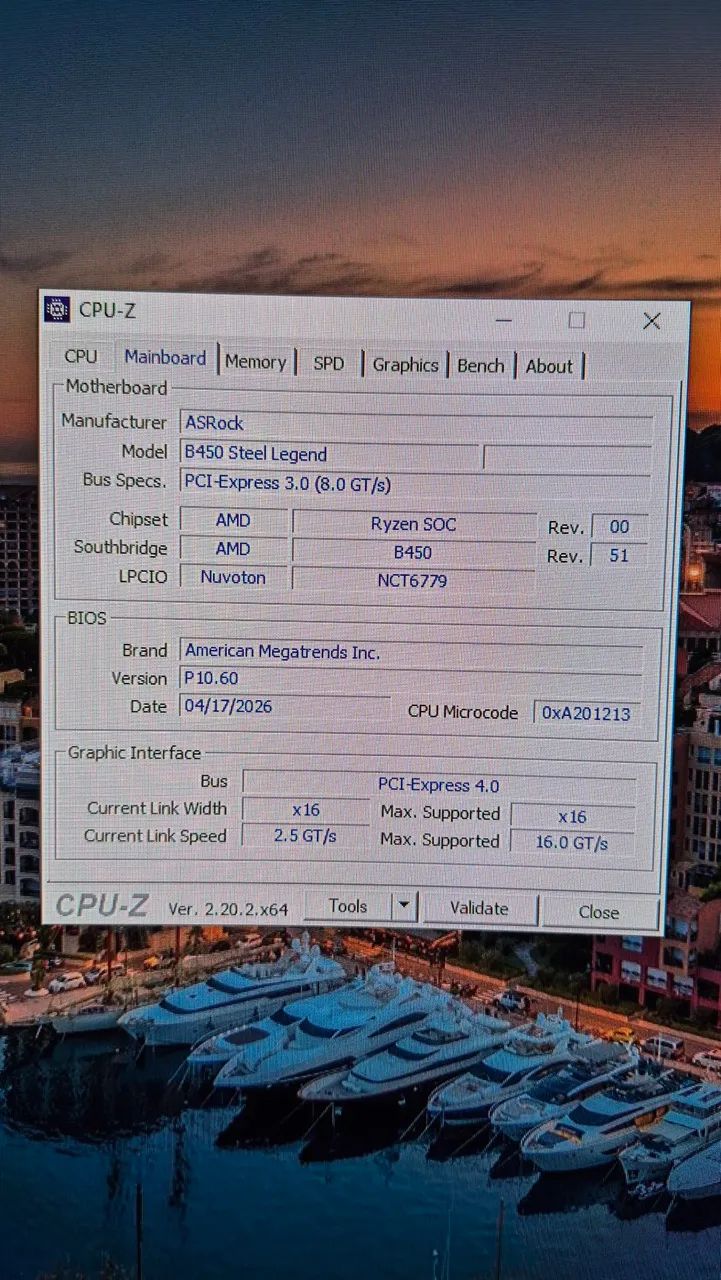Click BIOS brand American Megatrends Inc.
The height and width of the screenshot is (1280, 721).
[411, 652]
